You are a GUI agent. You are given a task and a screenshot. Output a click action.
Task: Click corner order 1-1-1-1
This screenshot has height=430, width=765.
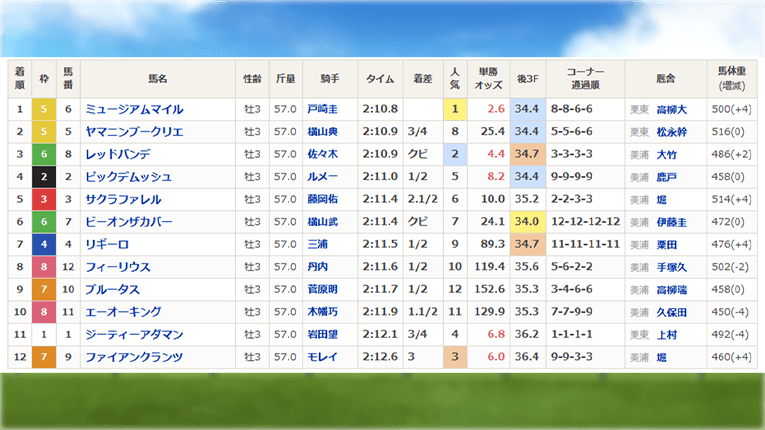click(571, 334)
